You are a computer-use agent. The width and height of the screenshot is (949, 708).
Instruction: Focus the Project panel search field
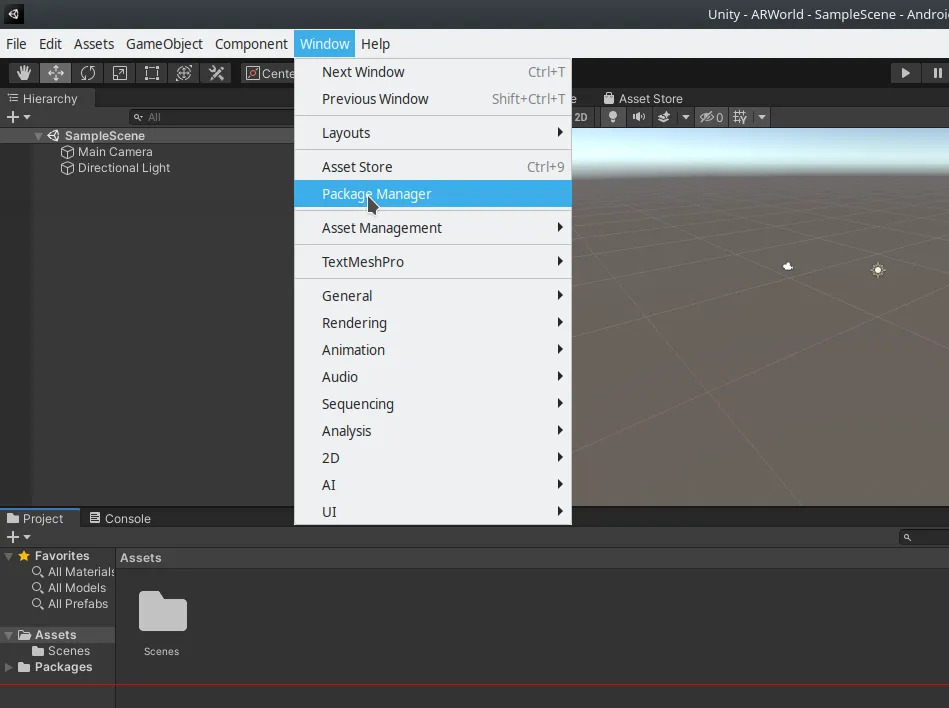pos(924,537)
